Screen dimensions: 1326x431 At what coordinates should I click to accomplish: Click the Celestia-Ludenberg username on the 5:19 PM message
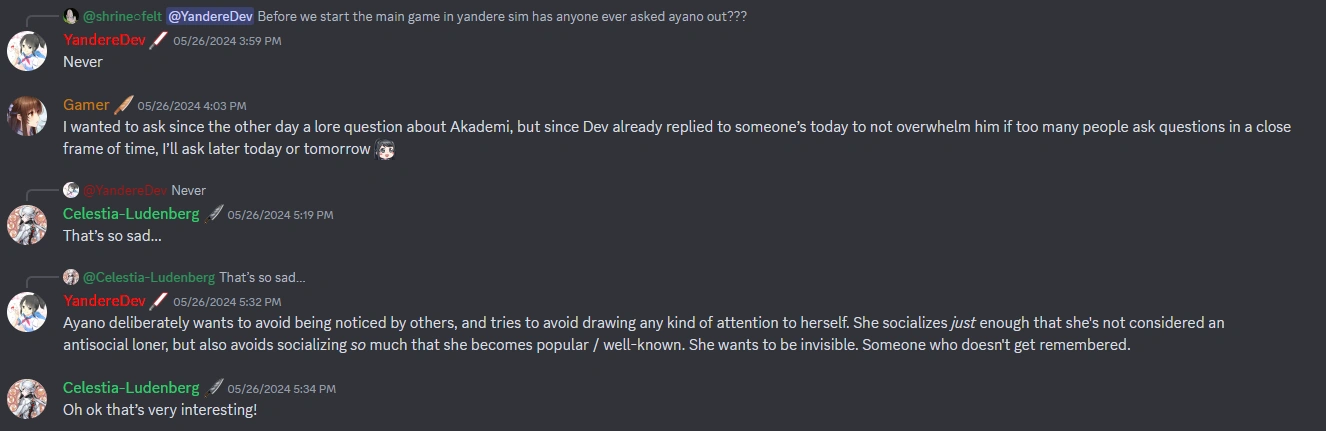[x=131, y=214]
